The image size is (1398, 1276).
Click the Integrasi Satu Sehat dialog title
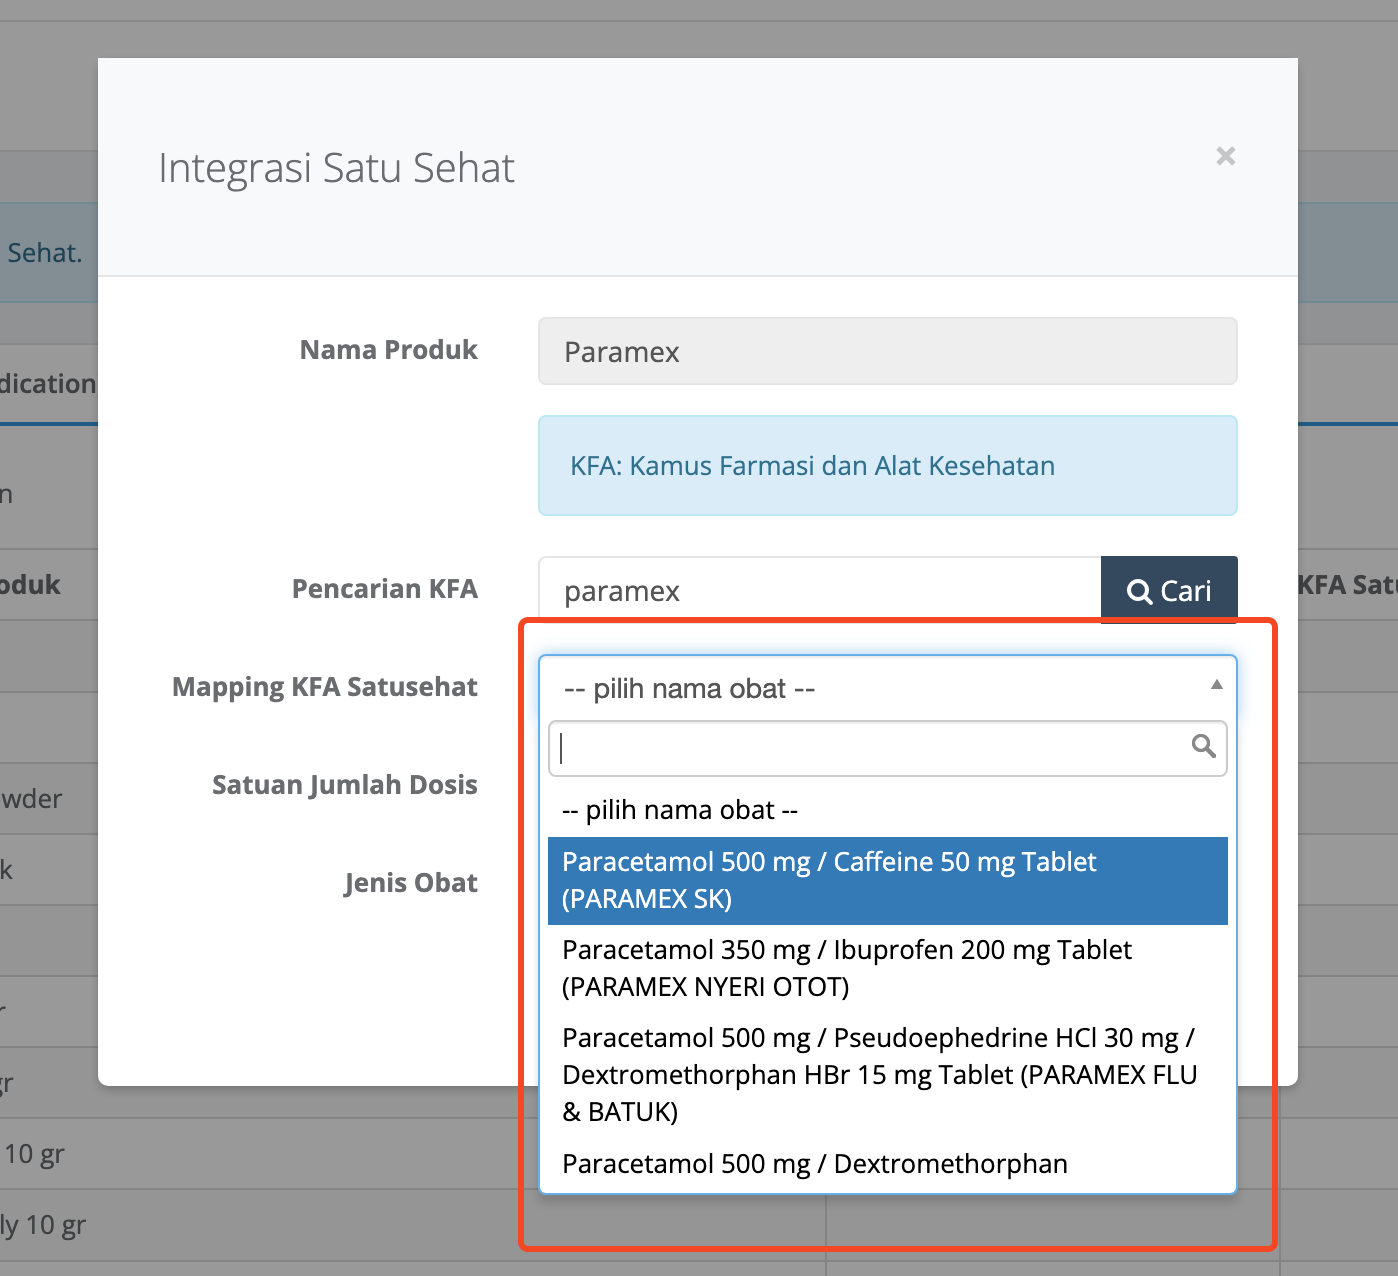337,168
